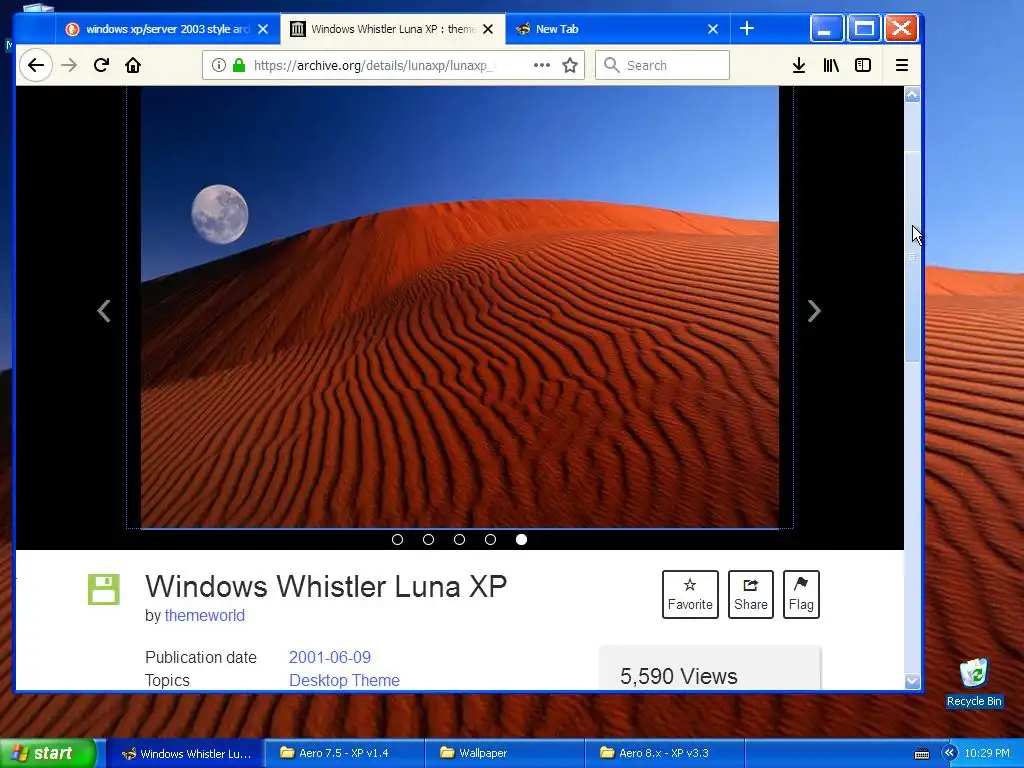This screenshot has height=768, width=1024.
Task: Click the 5,590 Views text
Action: click(679, 677)
